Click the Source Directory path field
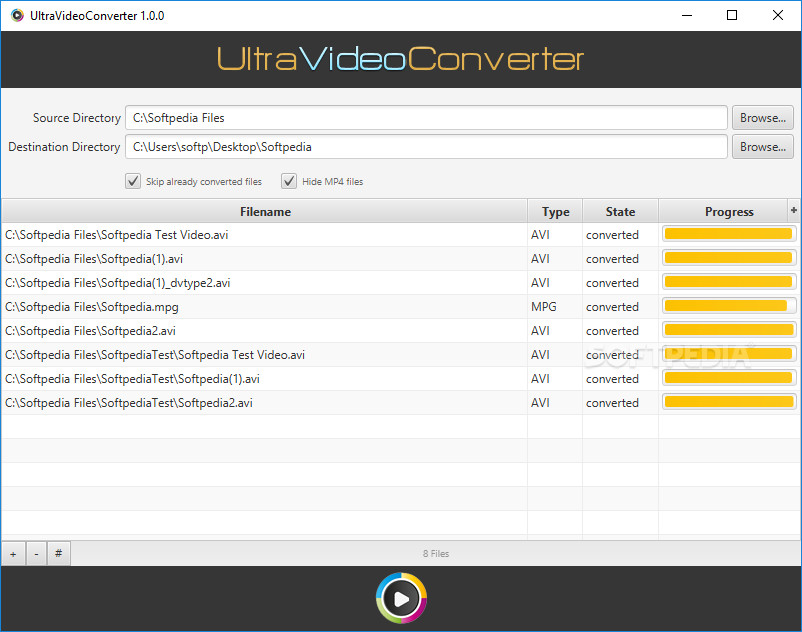Image resolution: width=802 pixels, height=632 pixels. point(426,118)
